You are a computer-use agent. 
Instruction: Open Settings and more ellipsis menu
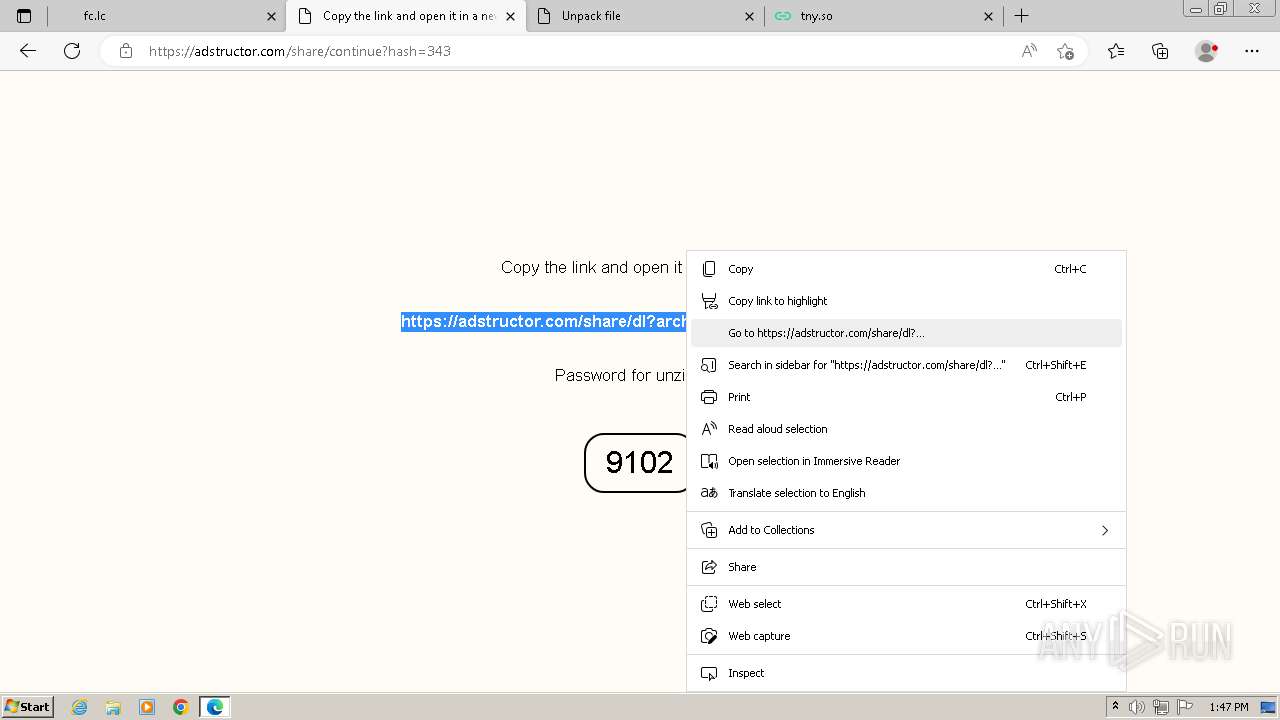tap(1252, 51)
